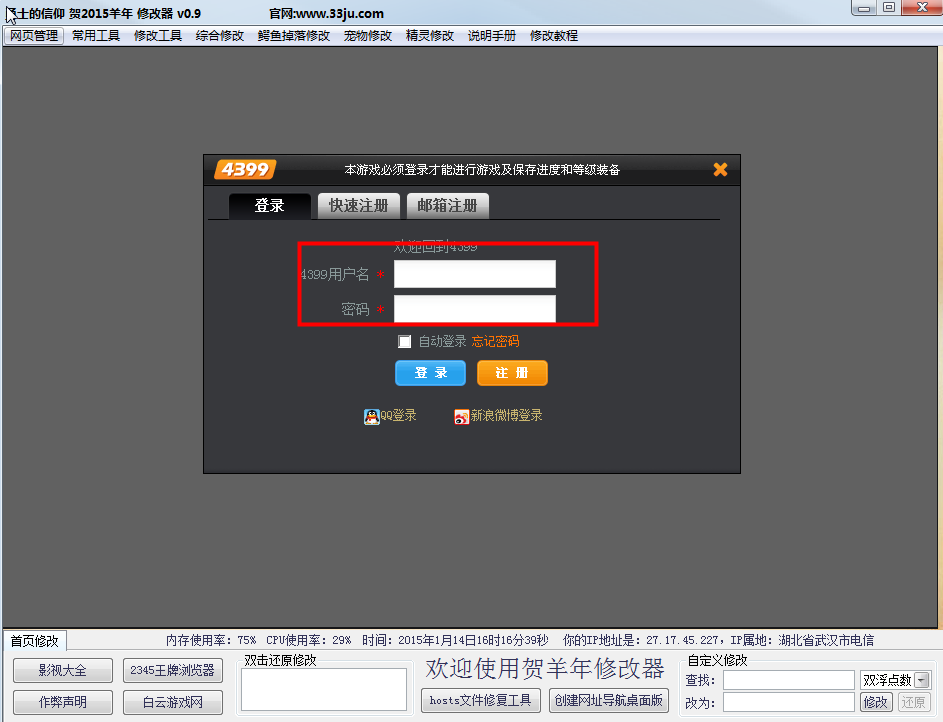Open the QQ登录 link text
Screen dimensions: 943x722
coord(398,415)
